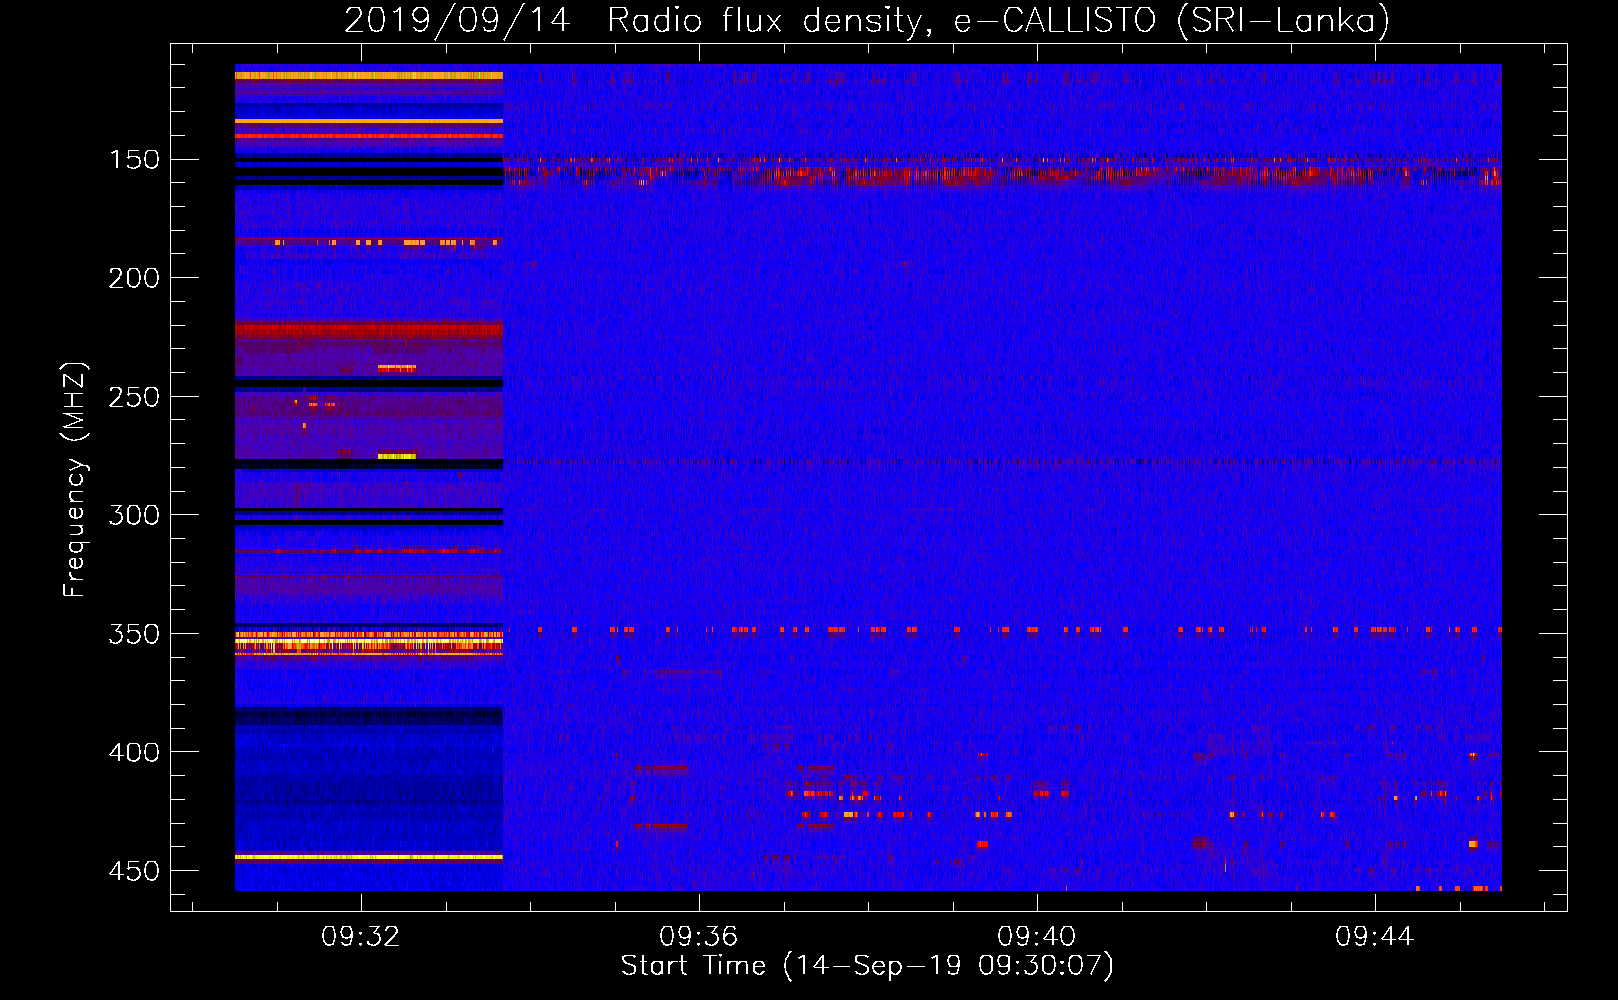Click the 350 frequency tick label
The height and width of the screenshot is (1000, 1618).
tap(134, 634)
